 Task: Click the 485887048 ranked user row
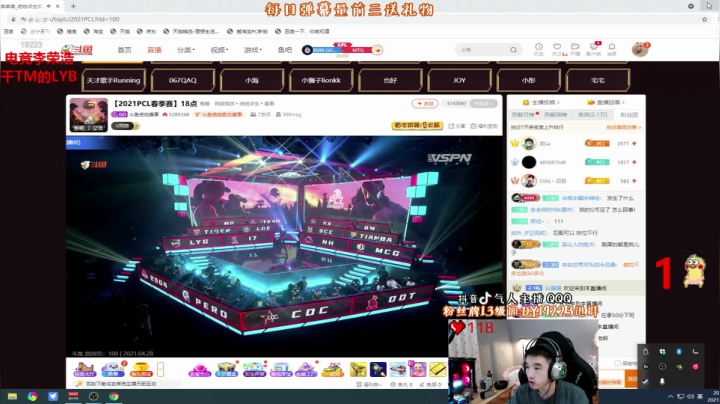(575, 162)
